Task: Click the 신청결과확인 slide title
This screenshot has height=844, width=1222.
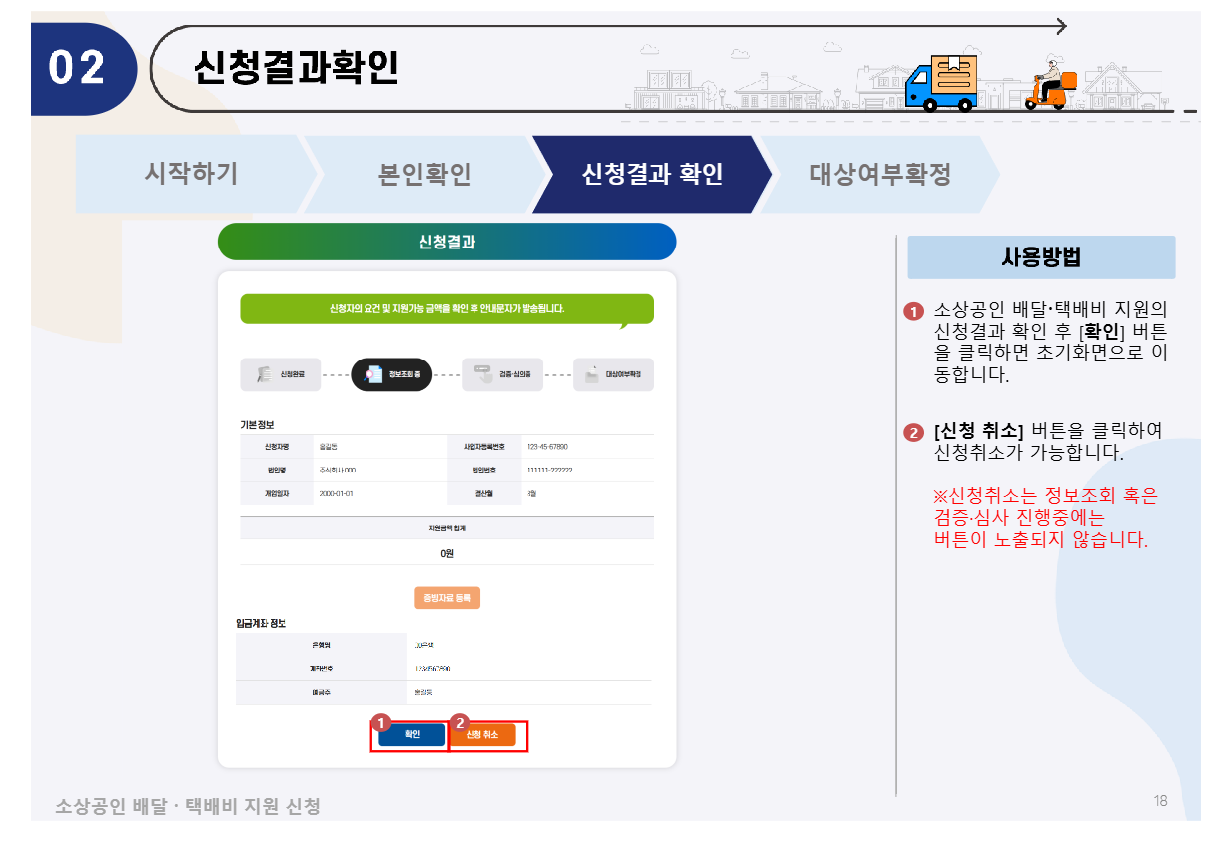Action: coord(296,67)
